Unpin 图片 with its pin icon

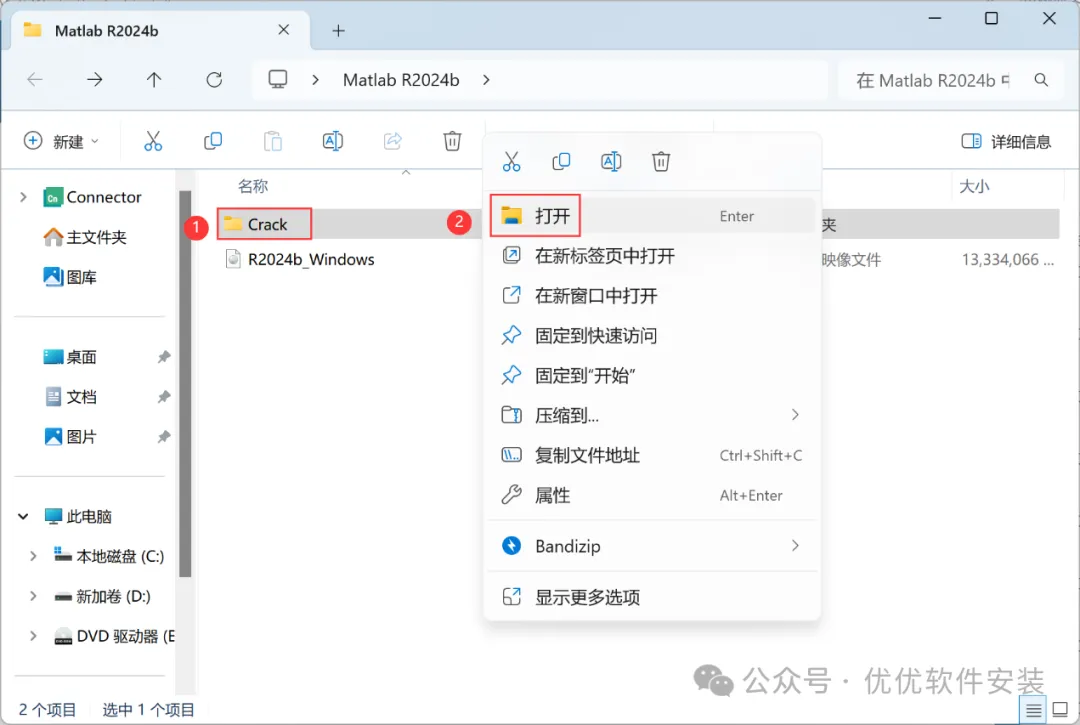163,437
